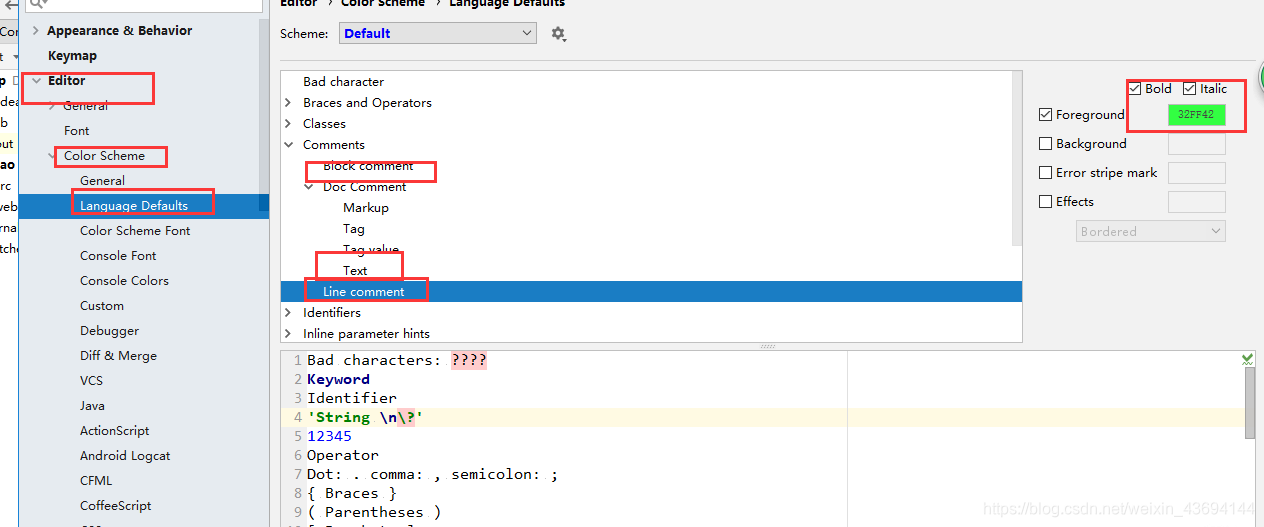Select Line comment attribute
The height and width of the screenshot is (527, 1264).
point(364,292)
